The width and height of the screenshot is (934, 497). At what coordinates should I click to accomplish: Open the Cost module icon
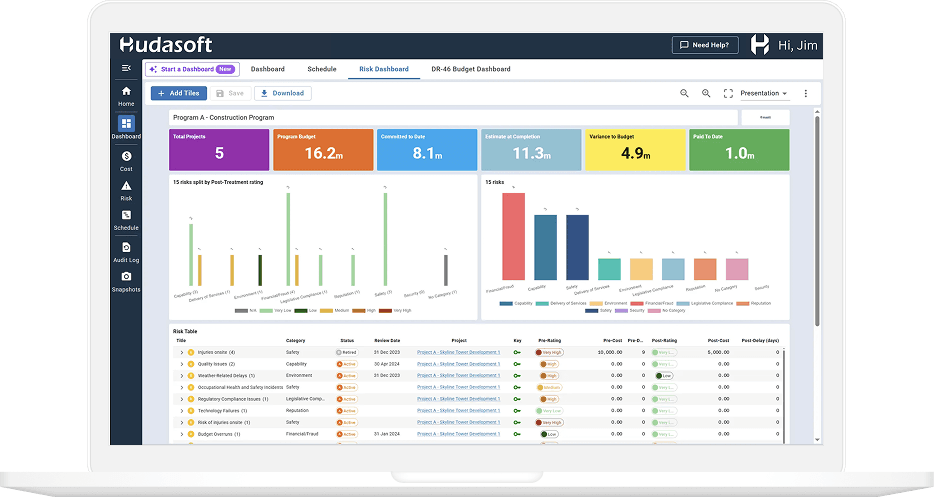[x=126, y=156]
